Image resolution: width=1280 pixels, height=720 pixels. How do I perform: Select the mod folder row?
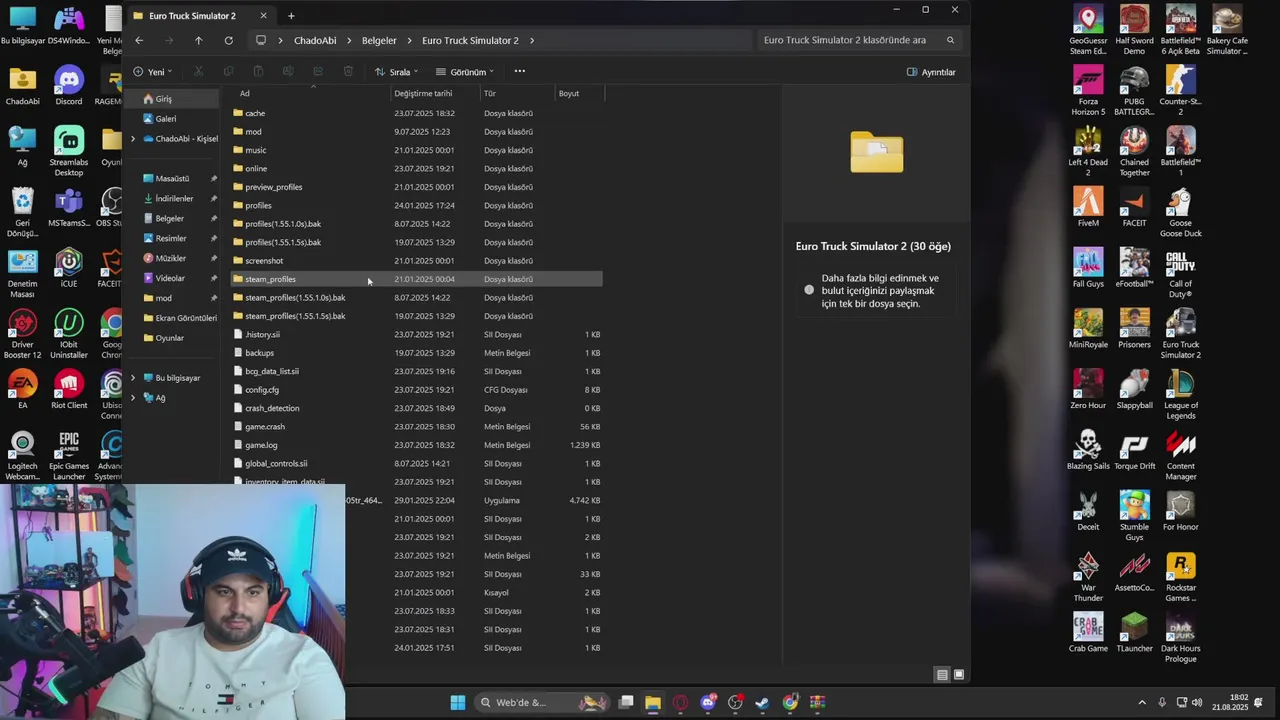[x=416, y=132]
